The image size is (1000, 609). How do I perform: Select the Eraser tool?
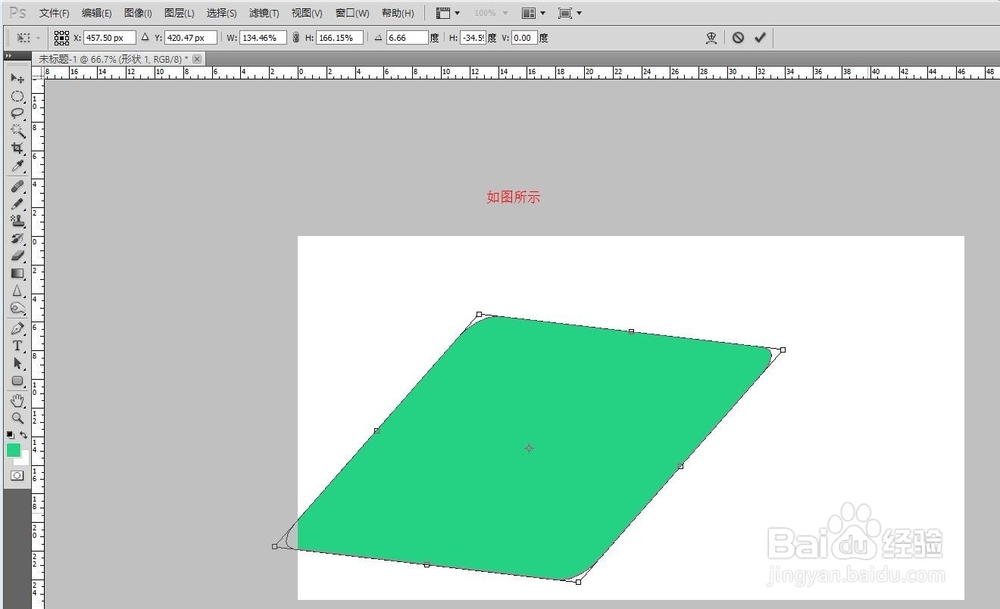click(x=17, y=255)
